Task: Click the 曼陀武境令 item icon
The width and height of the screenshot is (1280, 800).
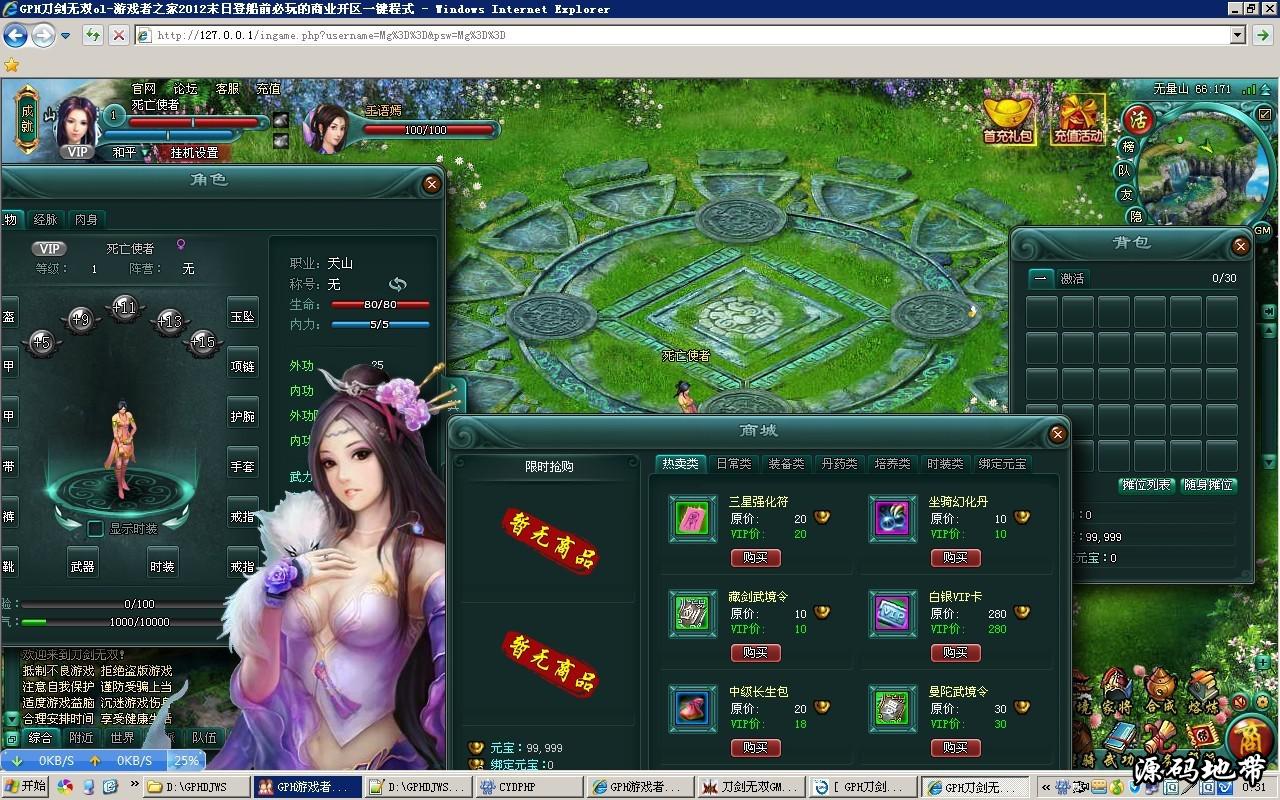Action: point(893,708)
